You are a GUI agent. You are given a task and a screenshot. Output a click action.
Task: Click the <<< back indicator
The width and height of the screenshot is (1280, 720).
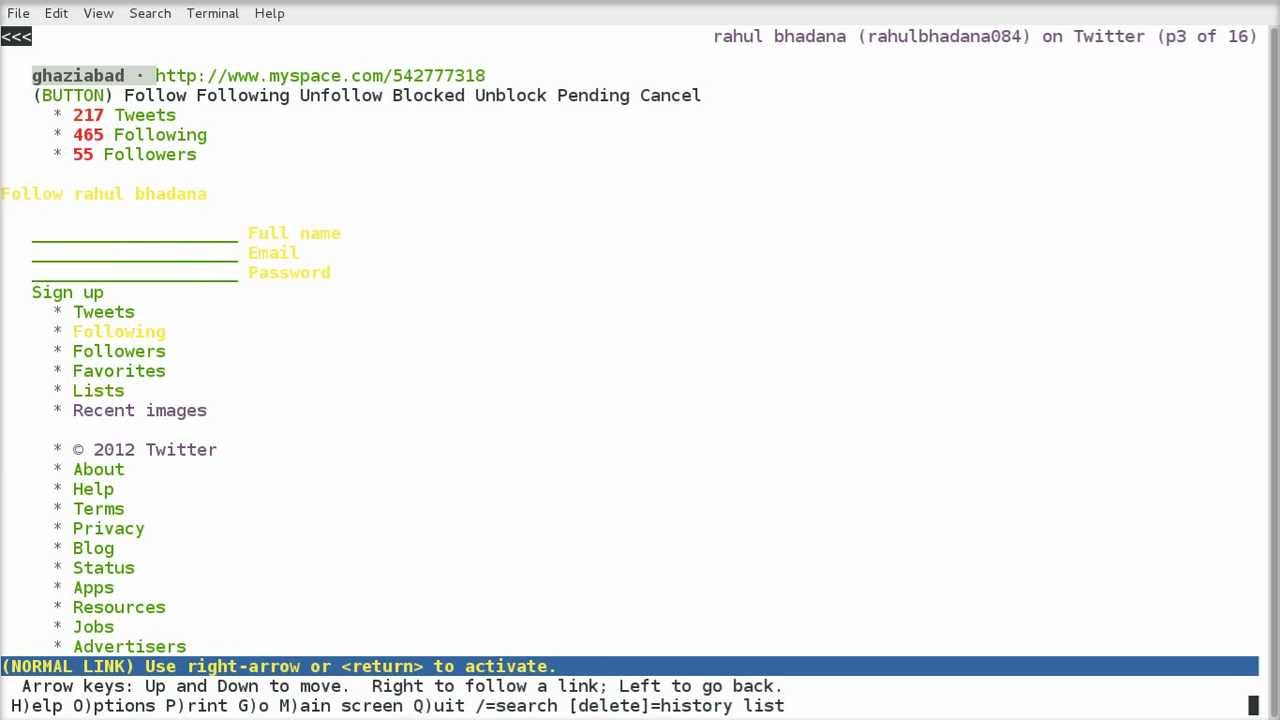[16, 37]
